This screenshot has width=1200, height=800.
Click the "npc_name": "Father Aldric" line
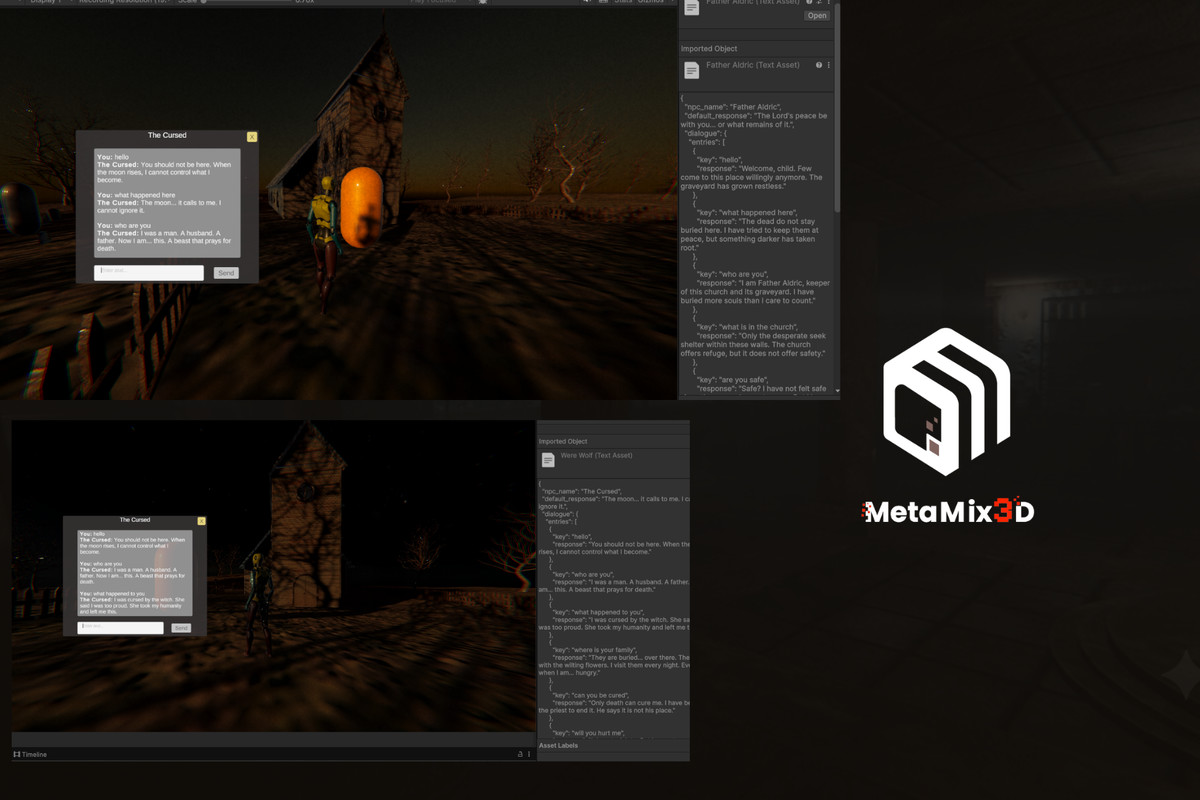(x=733, y=107)
